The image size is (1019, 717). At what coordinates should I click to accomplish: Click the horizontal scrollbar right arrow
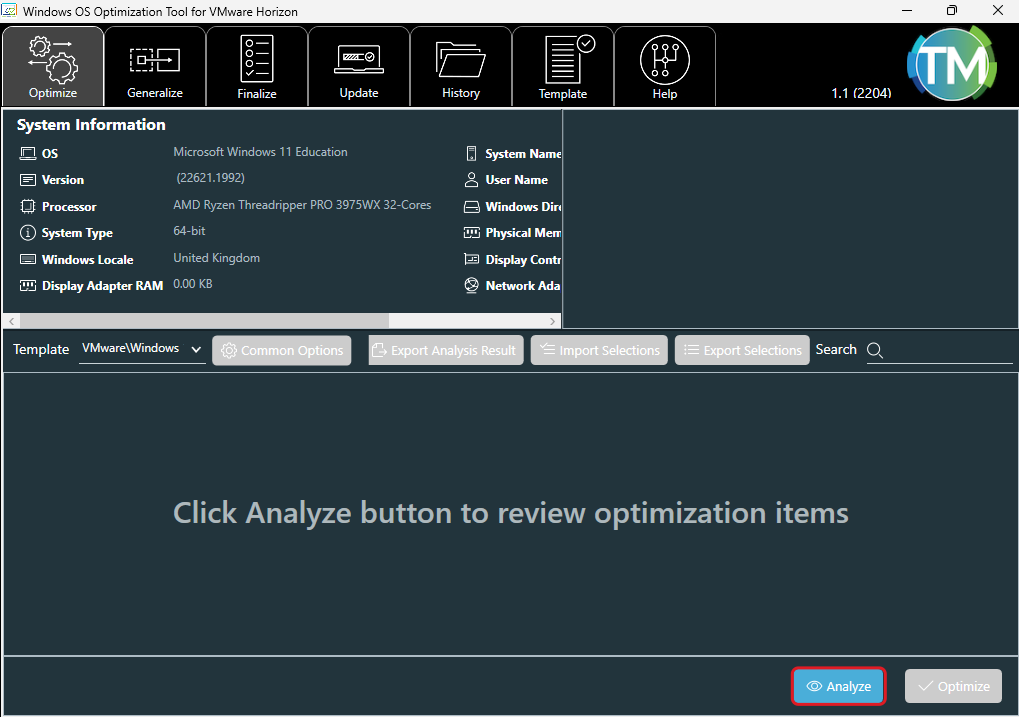pyautogui.click(x=553, y=321)
